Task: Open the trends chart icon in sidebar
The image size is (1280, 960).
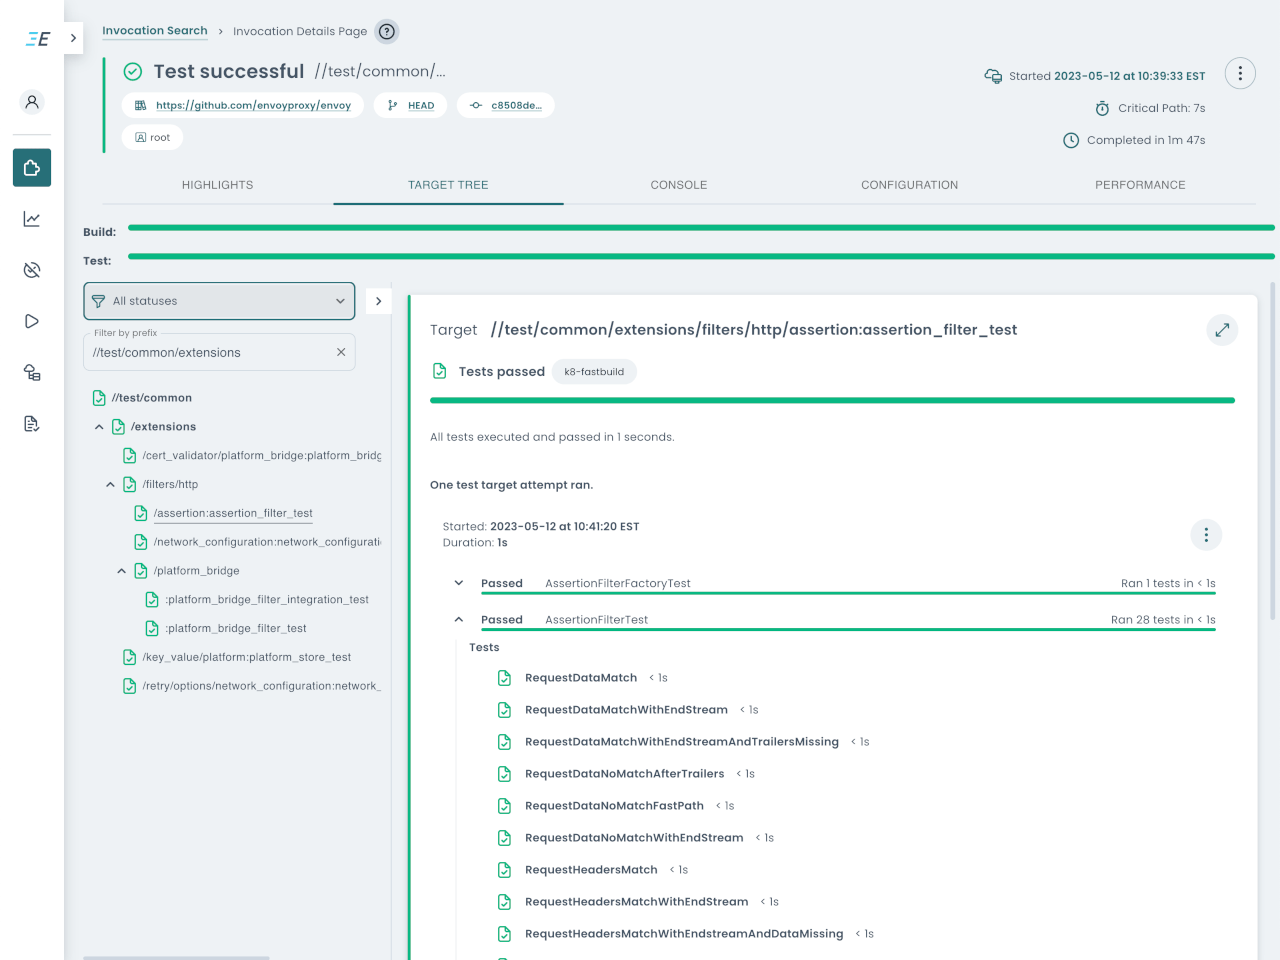Action: (x=31, y=218)
